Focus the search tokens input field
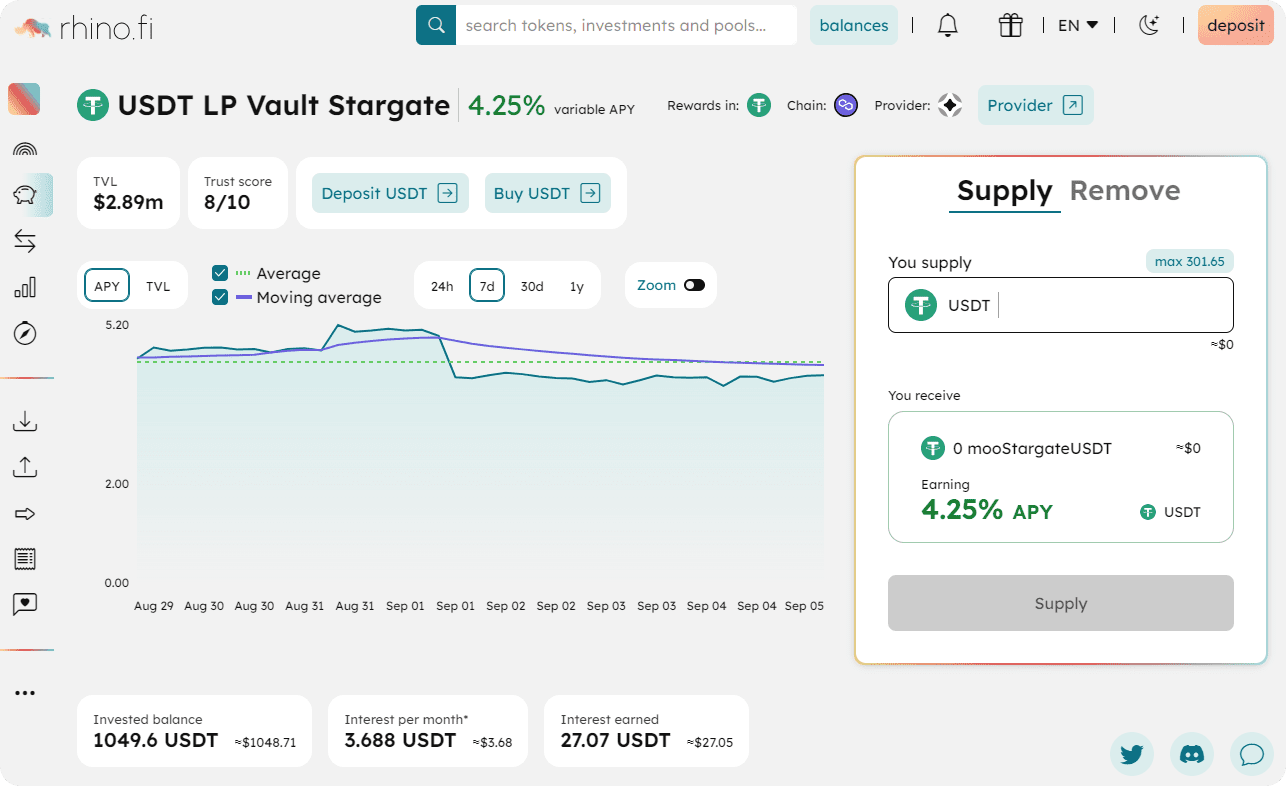This screenshot has width=1286, height=786. [x=626, y=25]
